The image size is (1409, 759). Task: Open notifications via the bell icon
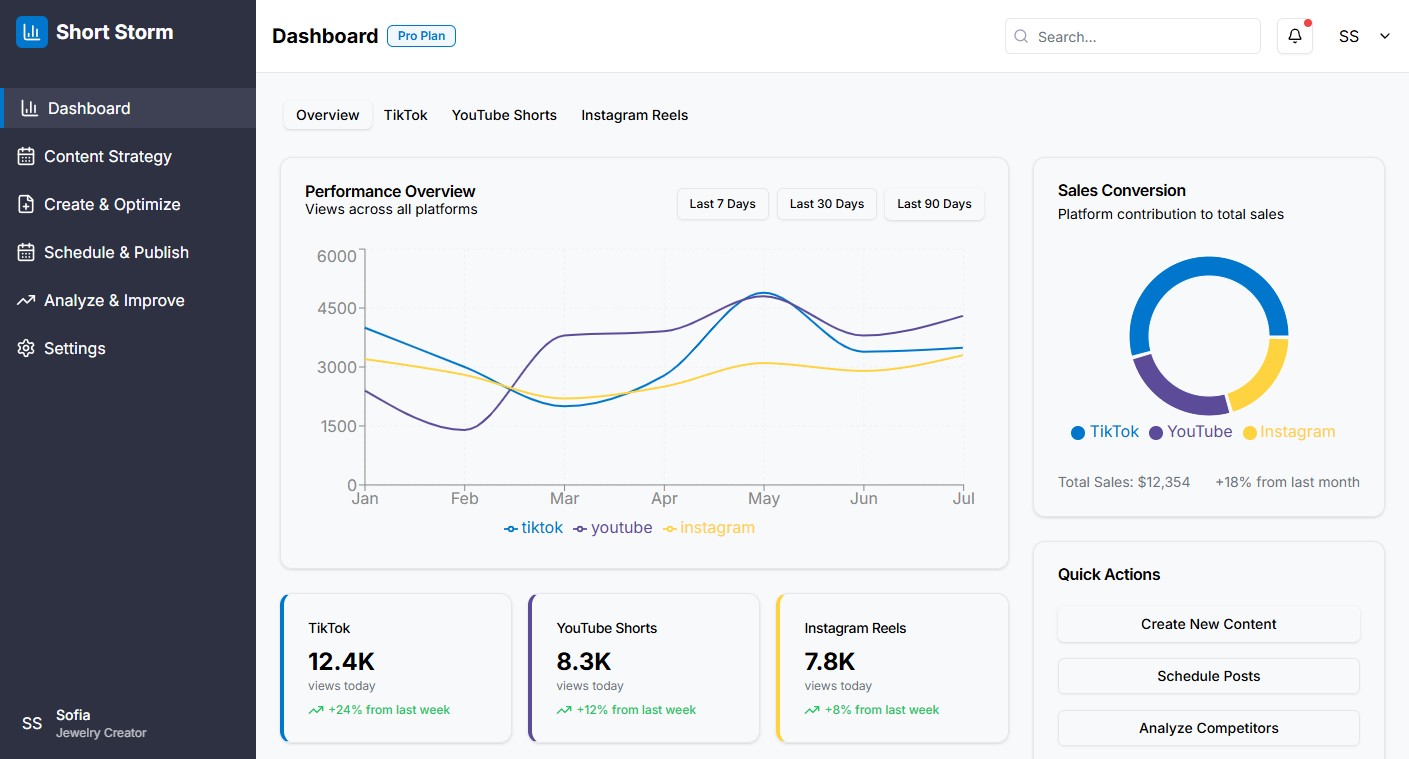coord(1294,36)
